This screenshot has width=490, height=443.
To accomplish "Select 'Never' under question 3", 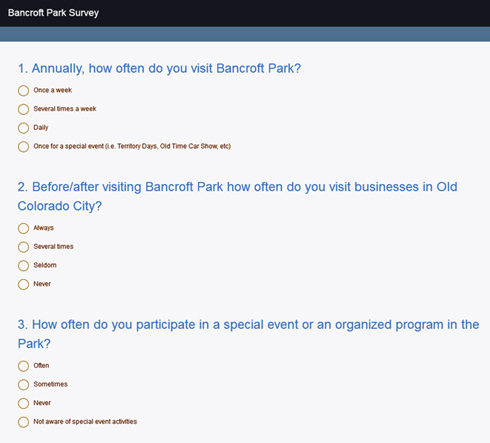I will (x=23, y=403).
